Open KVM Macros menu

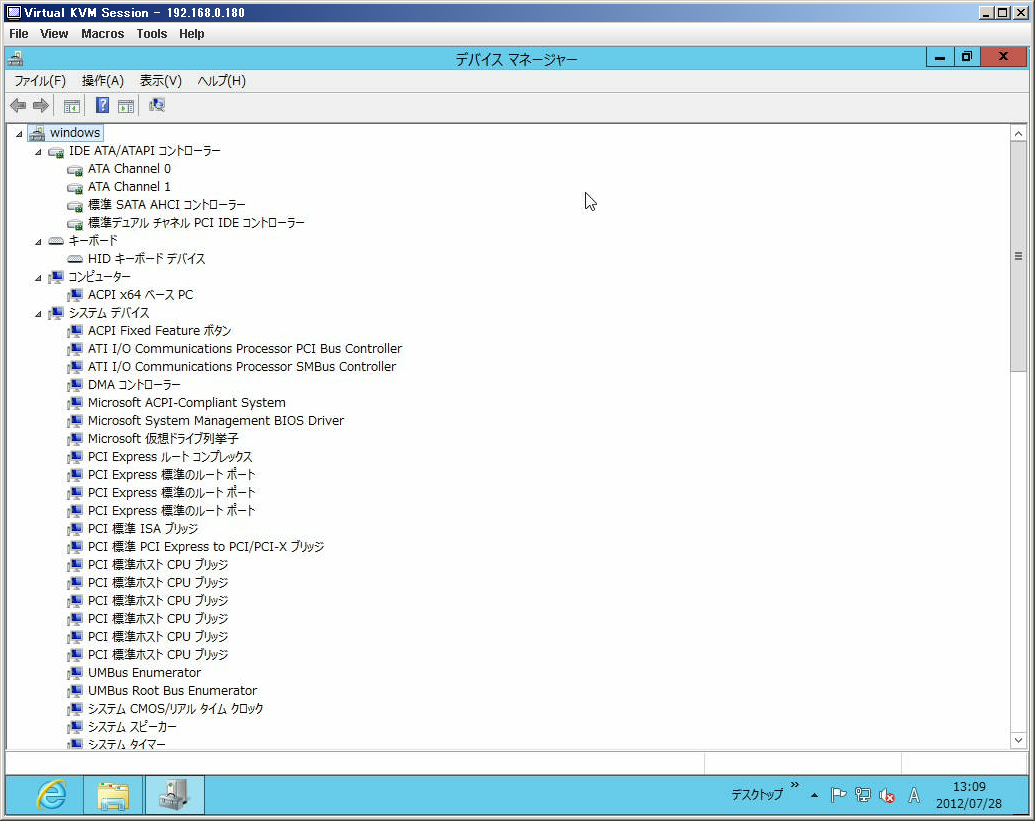click(102, 34)
